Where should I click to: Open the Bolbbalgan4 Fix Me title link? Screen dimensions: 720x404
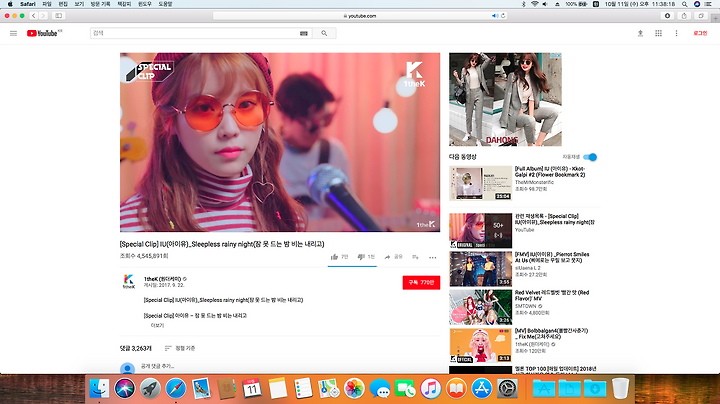point(551,334)
